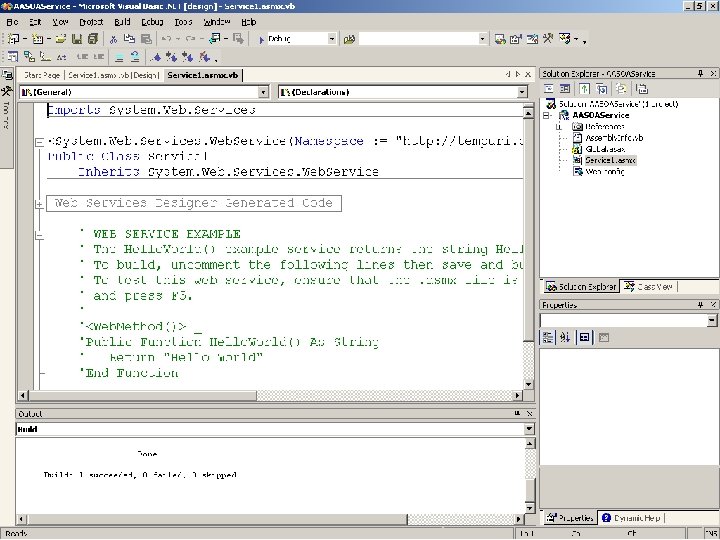Start debugging with the blue play arrow
The height and width of the screenshot is (540, 720).
[261, 39]
